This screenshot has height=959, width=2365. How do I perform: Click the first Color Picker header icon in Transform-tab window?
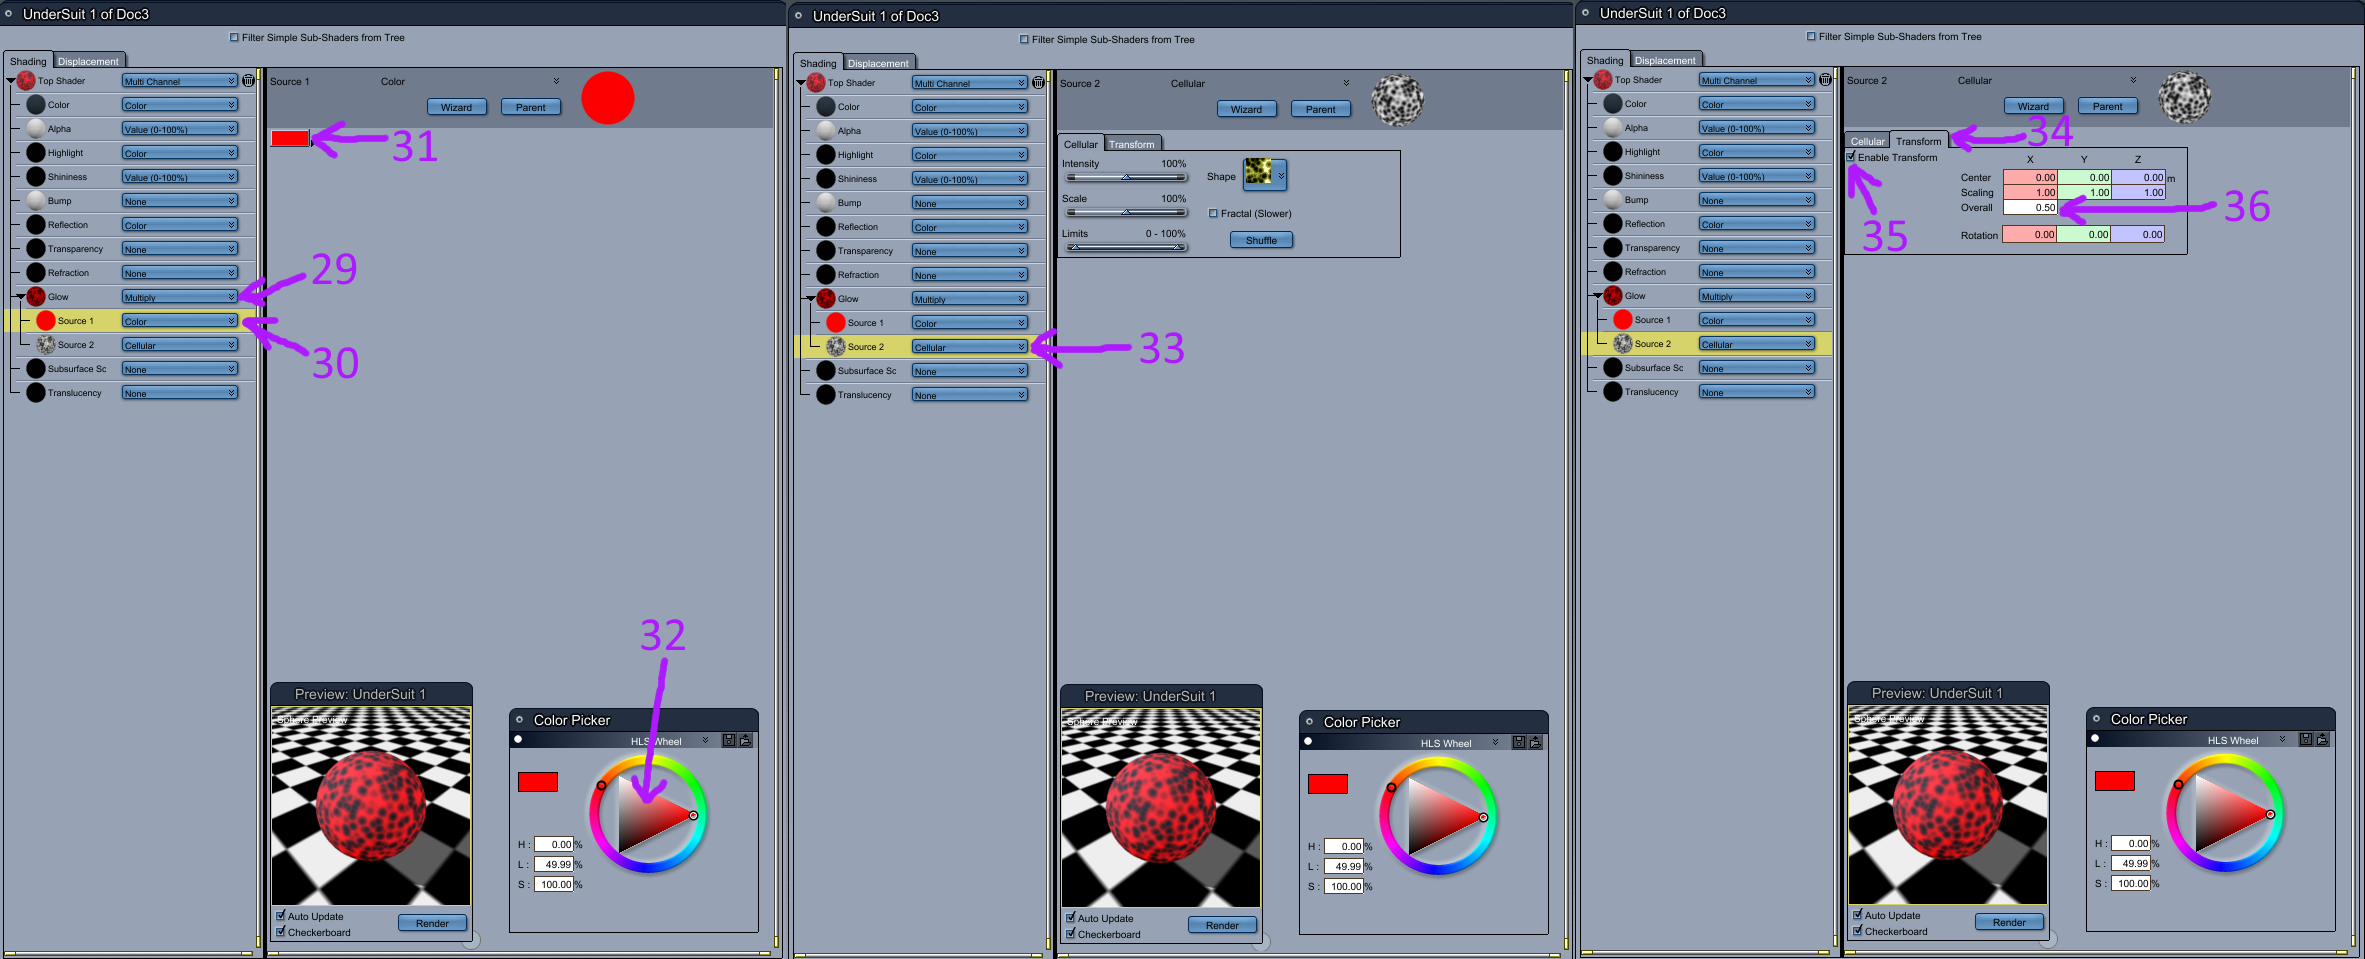tap(2306, 740)
